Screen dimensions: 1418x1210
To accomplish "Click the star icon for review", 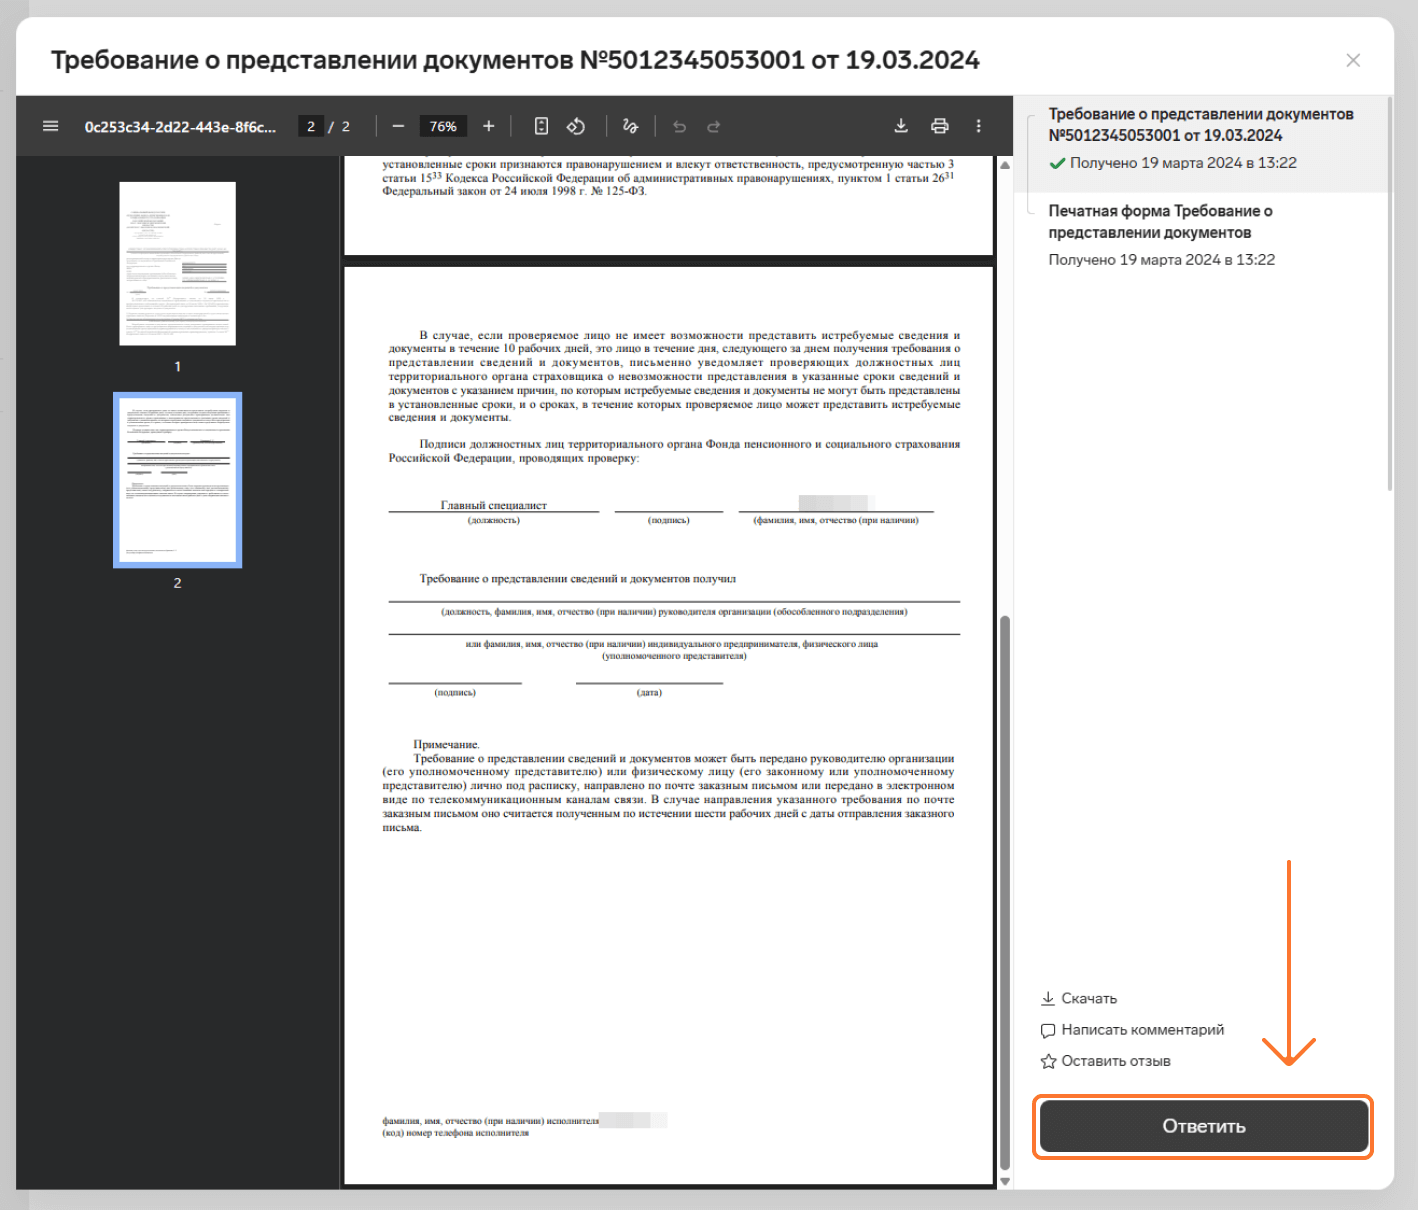I will [1048, 1061].
